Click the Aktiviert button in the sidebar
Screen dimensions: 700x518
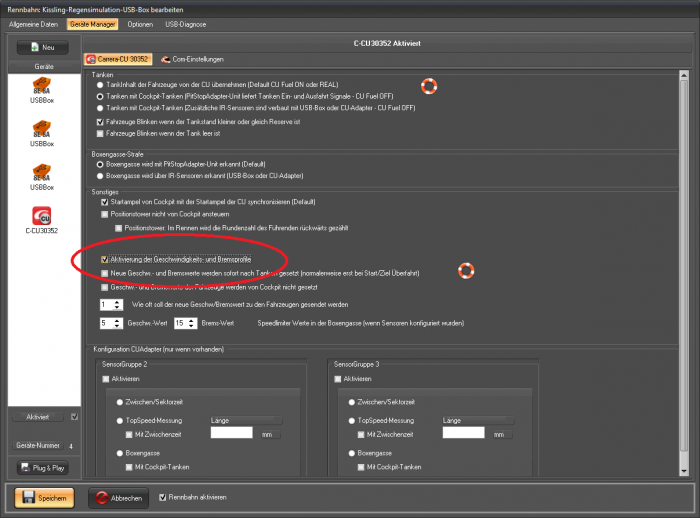point(38,416)
